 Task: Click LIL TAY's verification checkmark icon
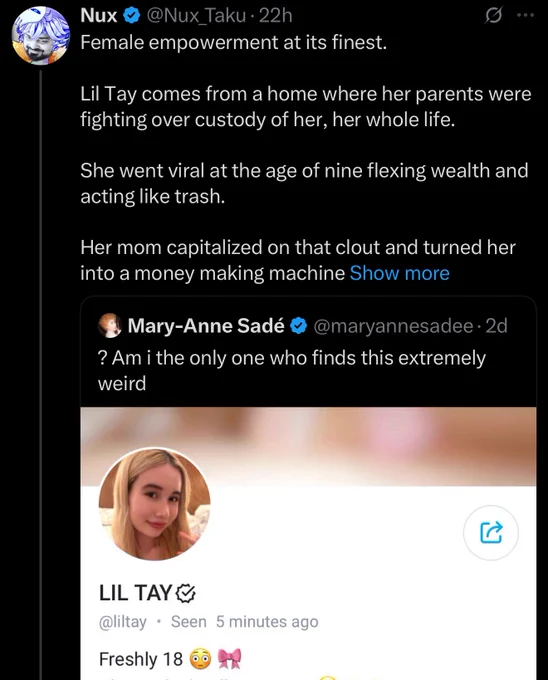(186, 593)
